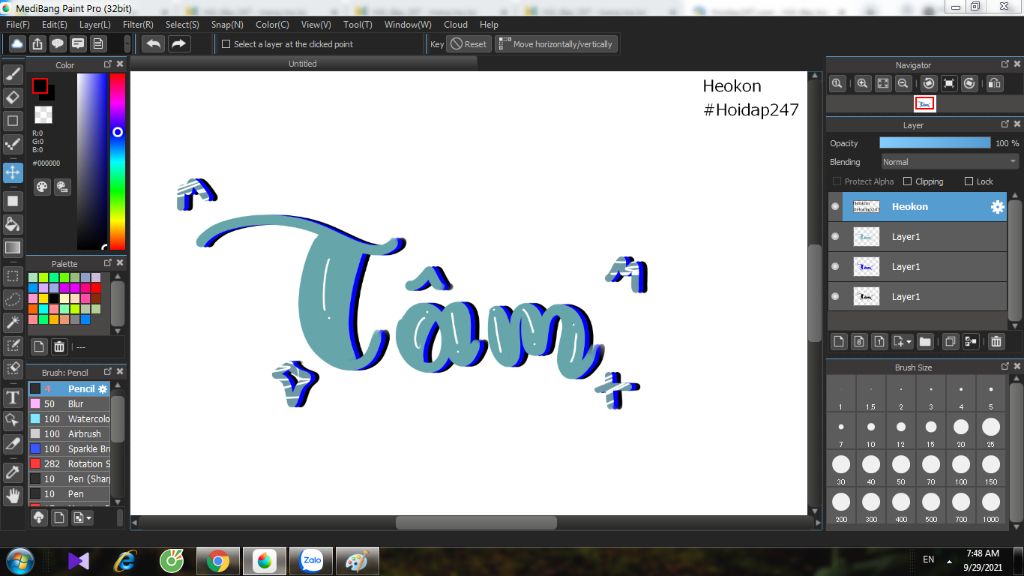Image resolution: width=1024 pixels, height=576 pixels.
Task: Pick the Gradient tool
Action: [x=12, y=248]
